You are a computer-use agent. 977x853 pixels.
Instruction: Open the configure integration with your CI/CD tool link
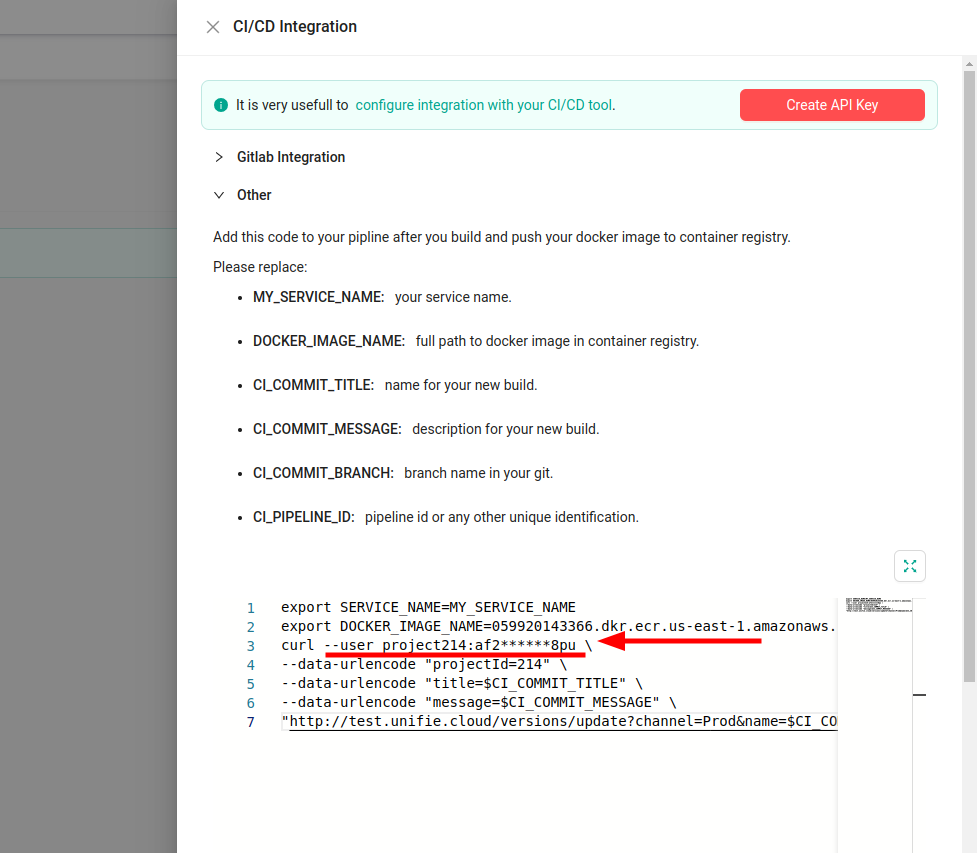click(x=484, y=104)
